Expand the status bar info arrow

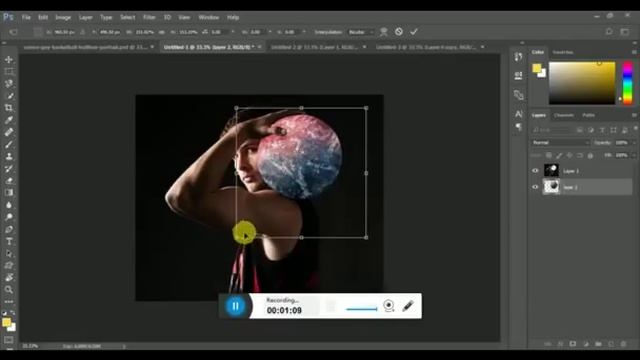pos(124,347)
